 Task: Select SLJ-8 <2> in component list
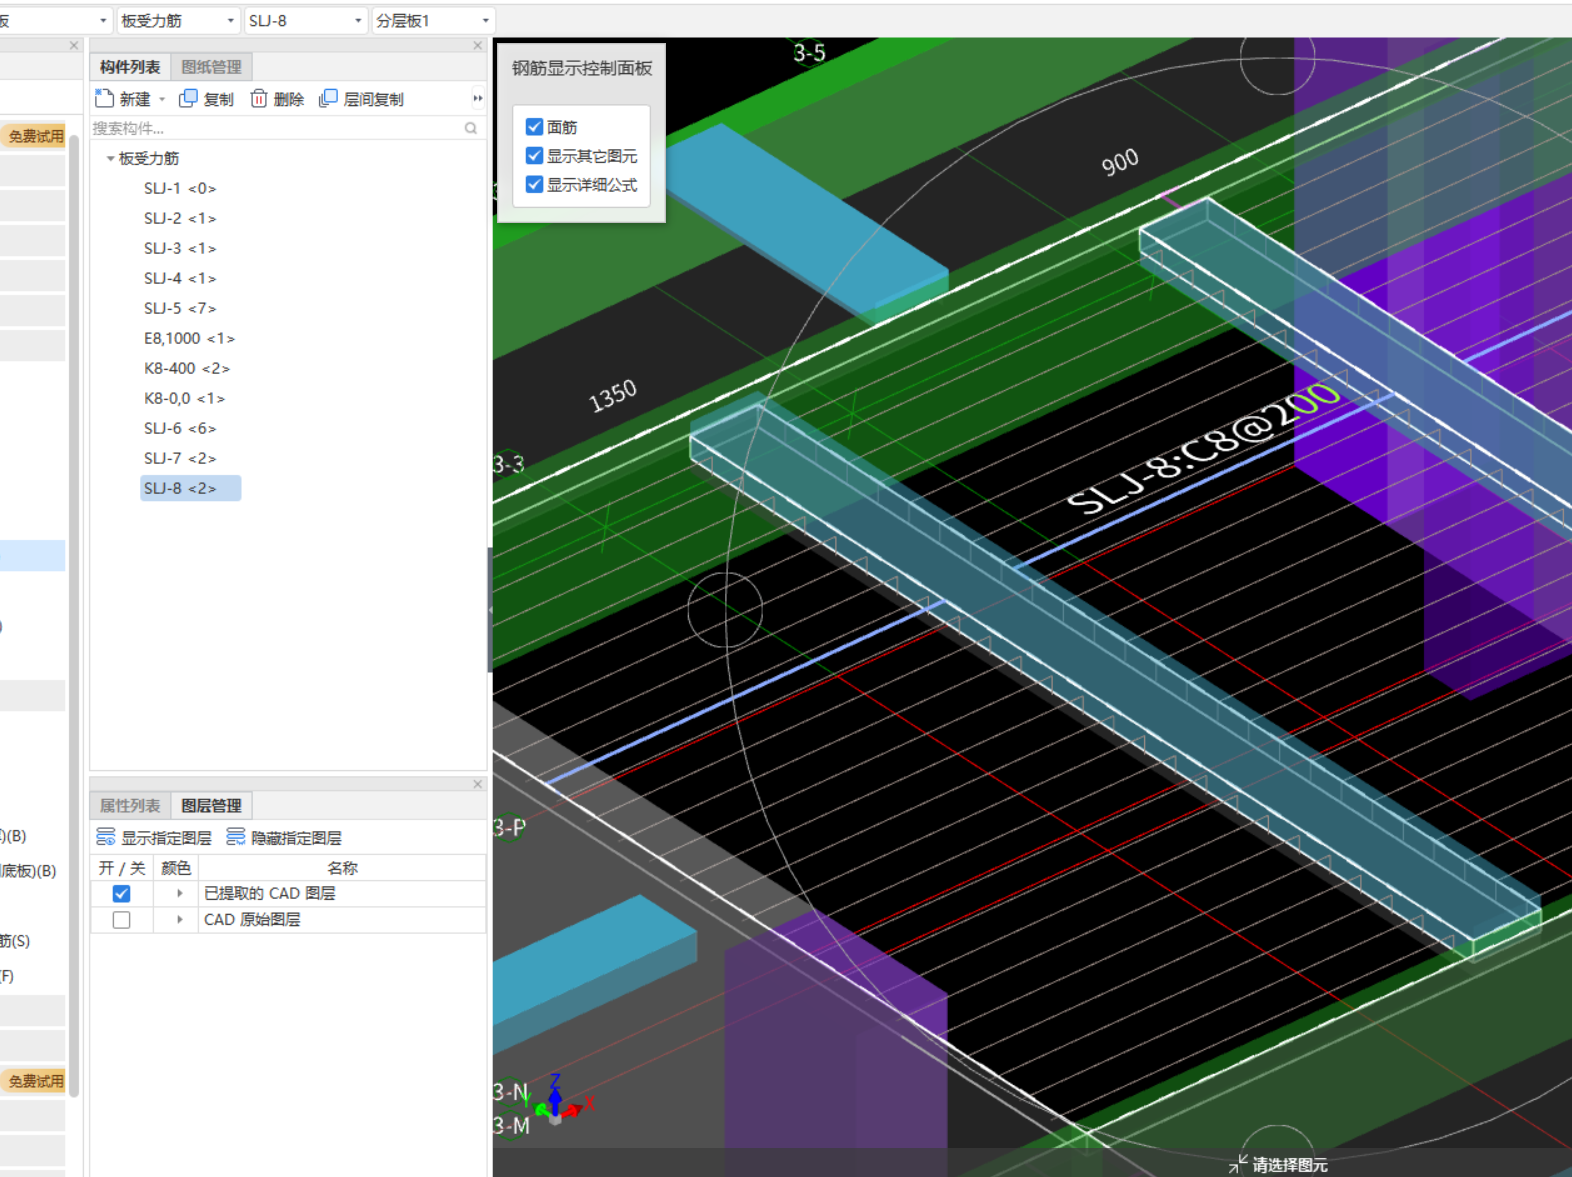pos(190,488)
